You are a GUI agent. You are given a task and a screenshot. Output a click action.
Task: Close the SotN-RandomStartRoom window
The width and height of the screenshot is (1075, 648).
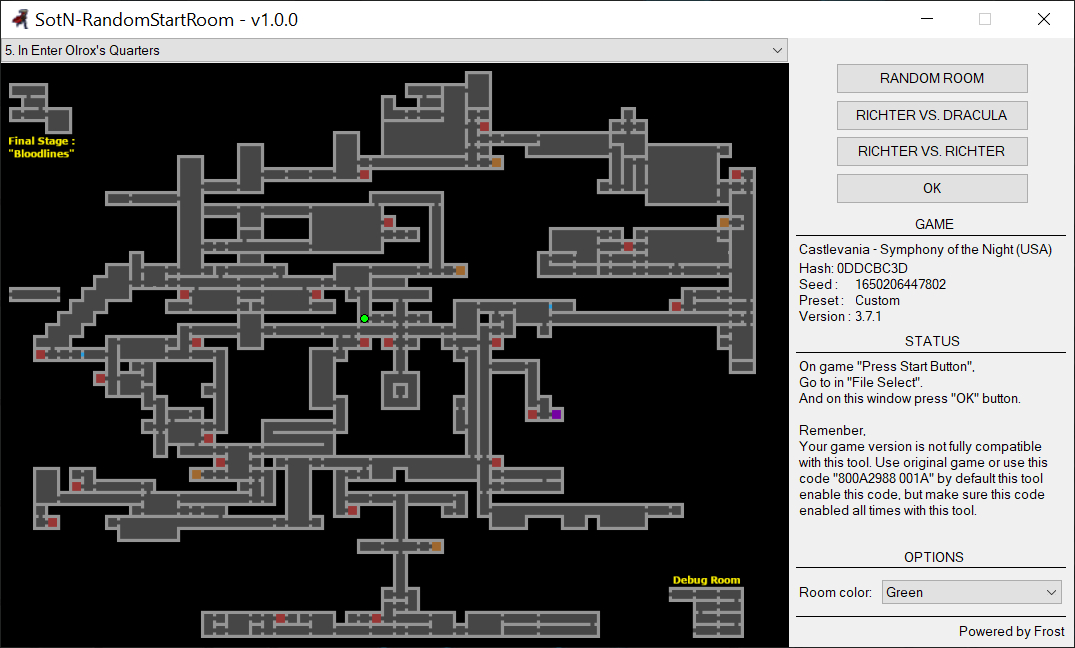pyautogui.click(x=1043, y=19)
